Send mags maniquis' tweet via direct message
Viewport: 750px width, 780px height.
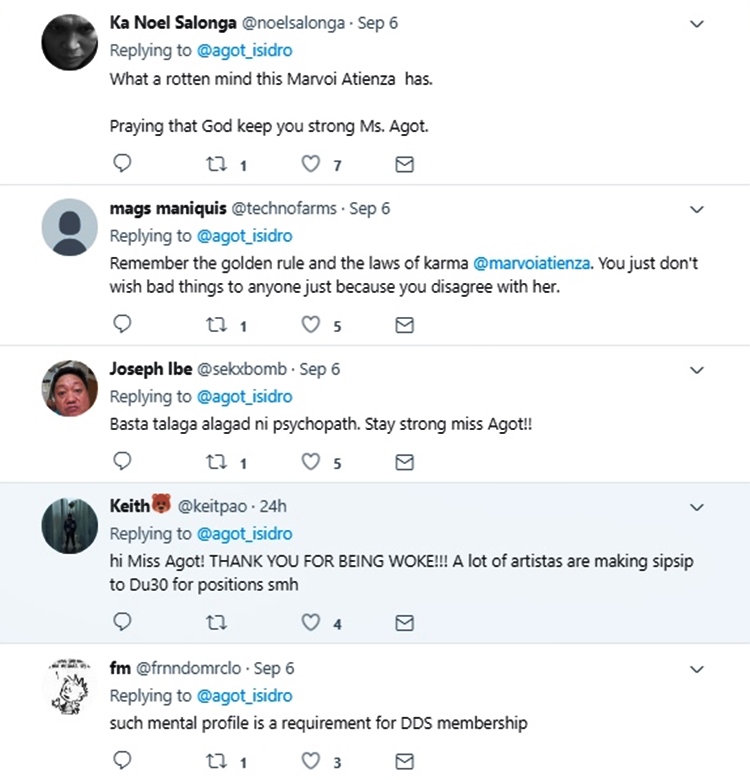(x=404, y=325)
